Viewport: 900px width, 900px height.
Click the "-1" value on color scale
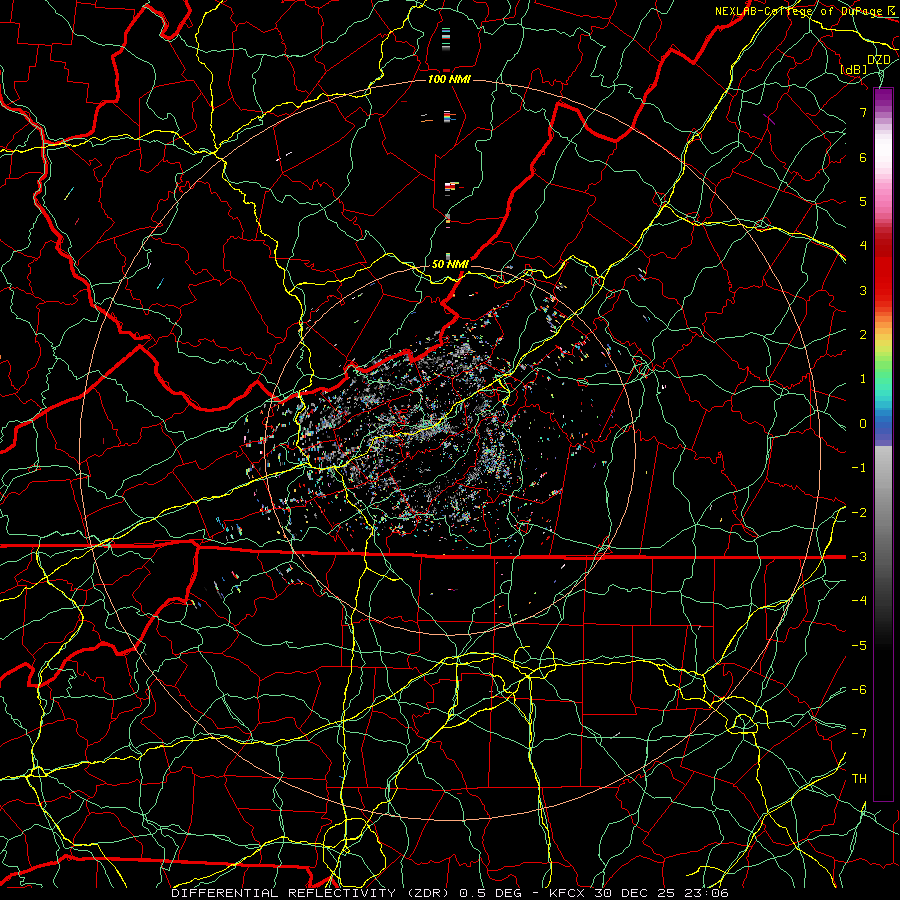pyautogui.click(x=859, y=468)
